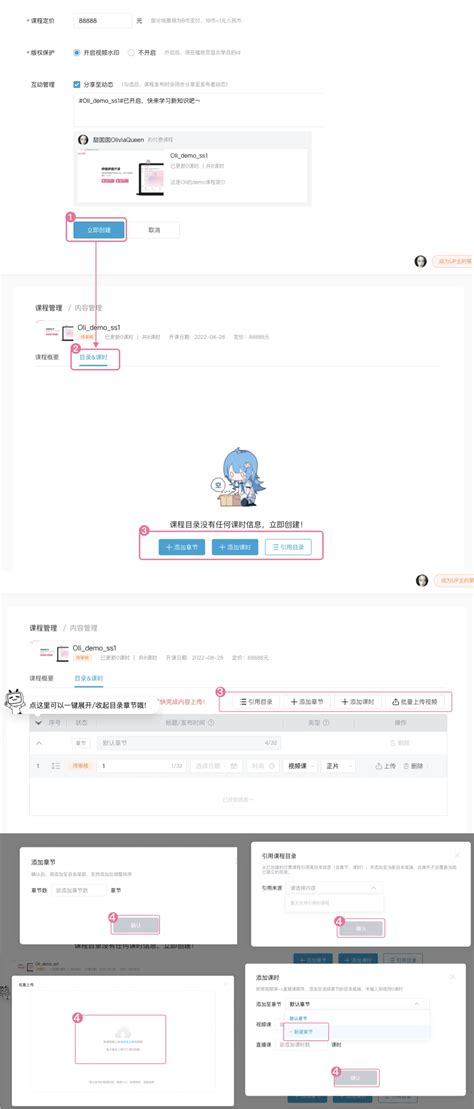Click the 课程定价 price input field
This screenshot has height=1109, width=474.
(102, 21)
